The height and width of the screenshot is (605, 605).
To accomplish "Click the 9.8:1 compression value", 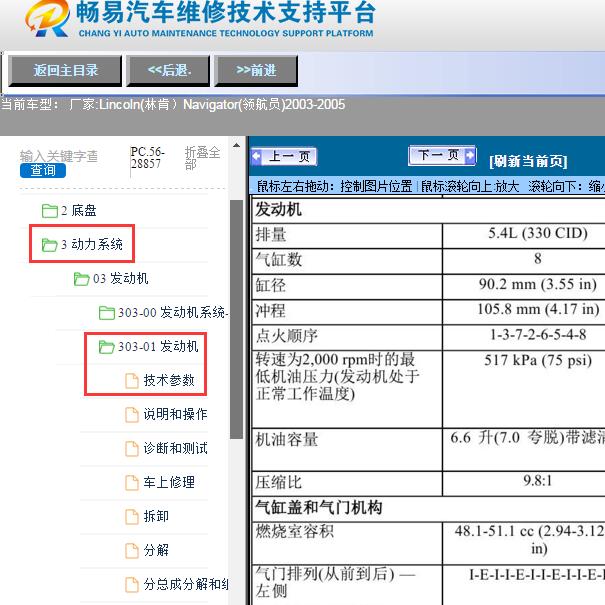I will [x=538, y=481].
